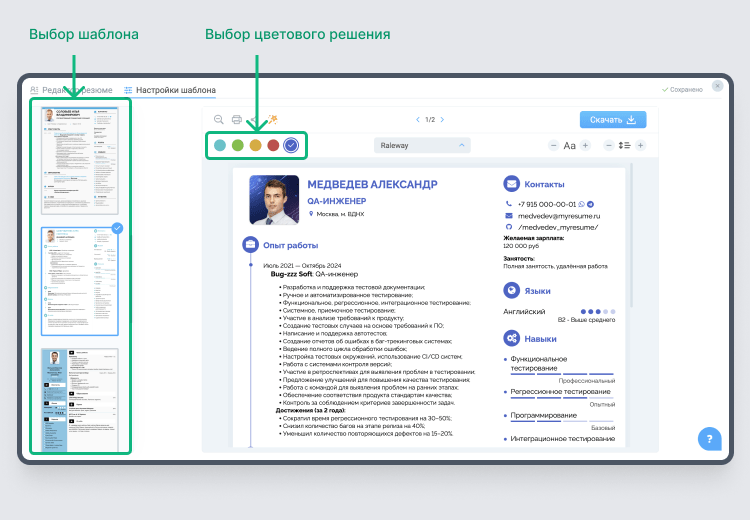Select the yellow color scheme
The width and height of the screenshot is (750, 520).
pyautogui.click(x=255, y=145)
